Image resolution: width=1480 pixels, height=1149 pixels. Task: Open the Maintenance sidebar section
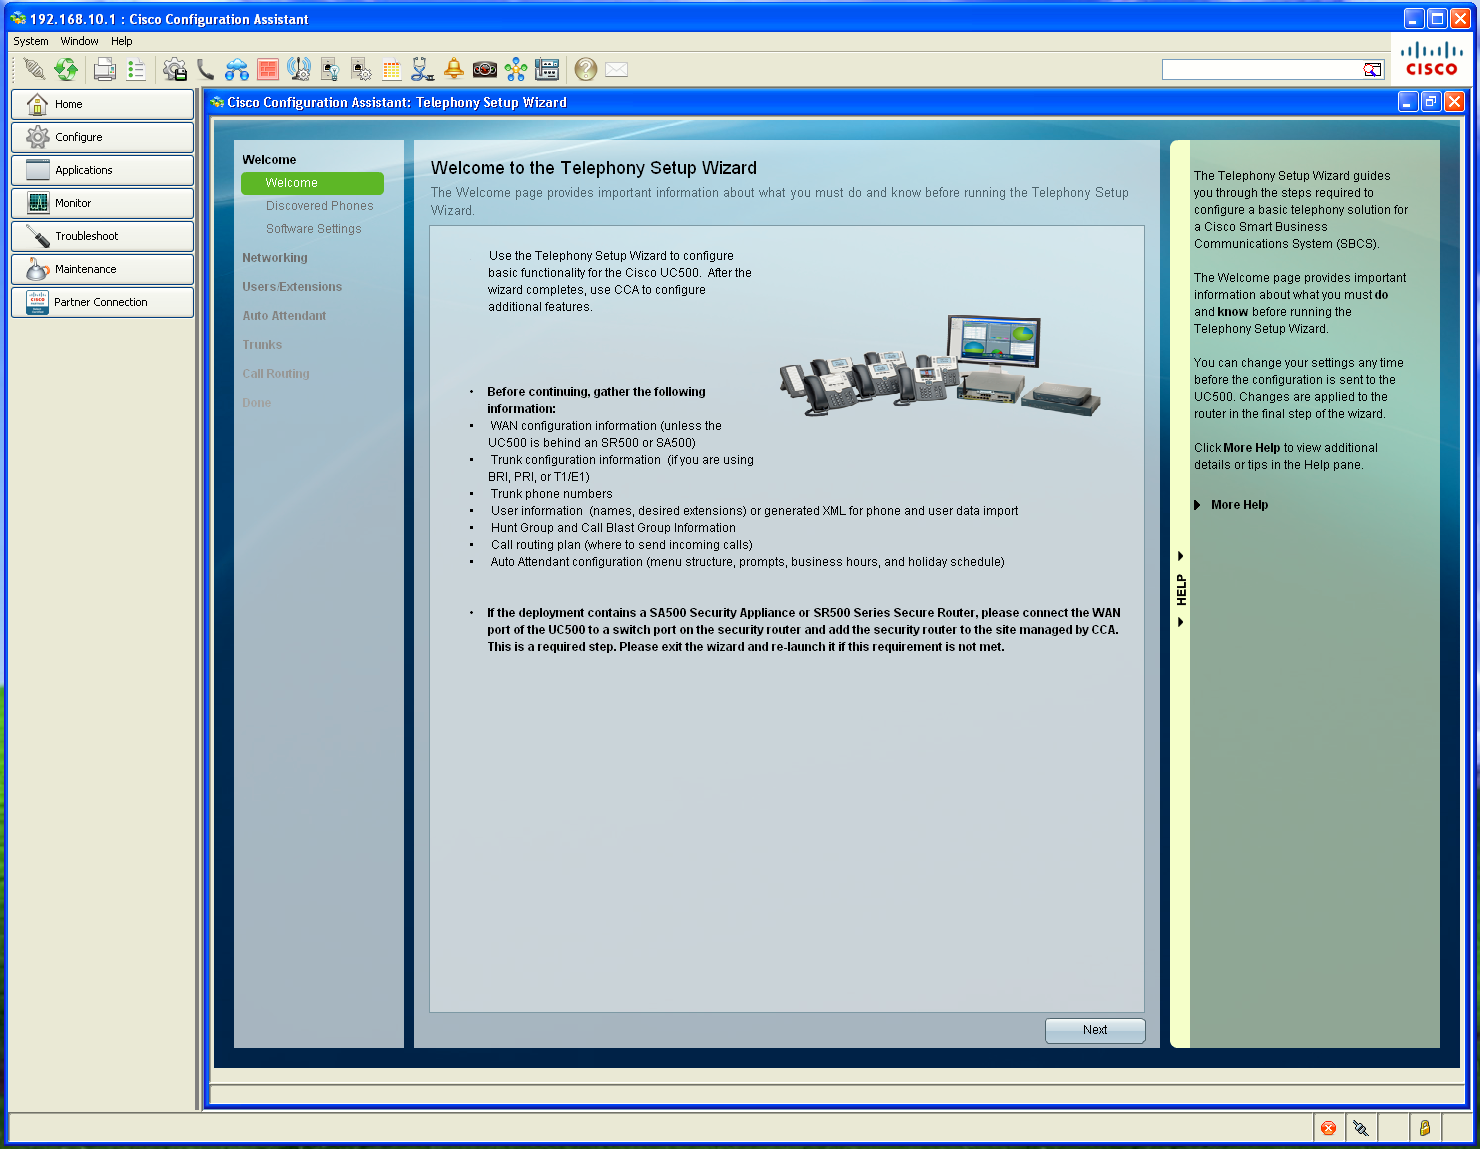click(x=102, y=269)
